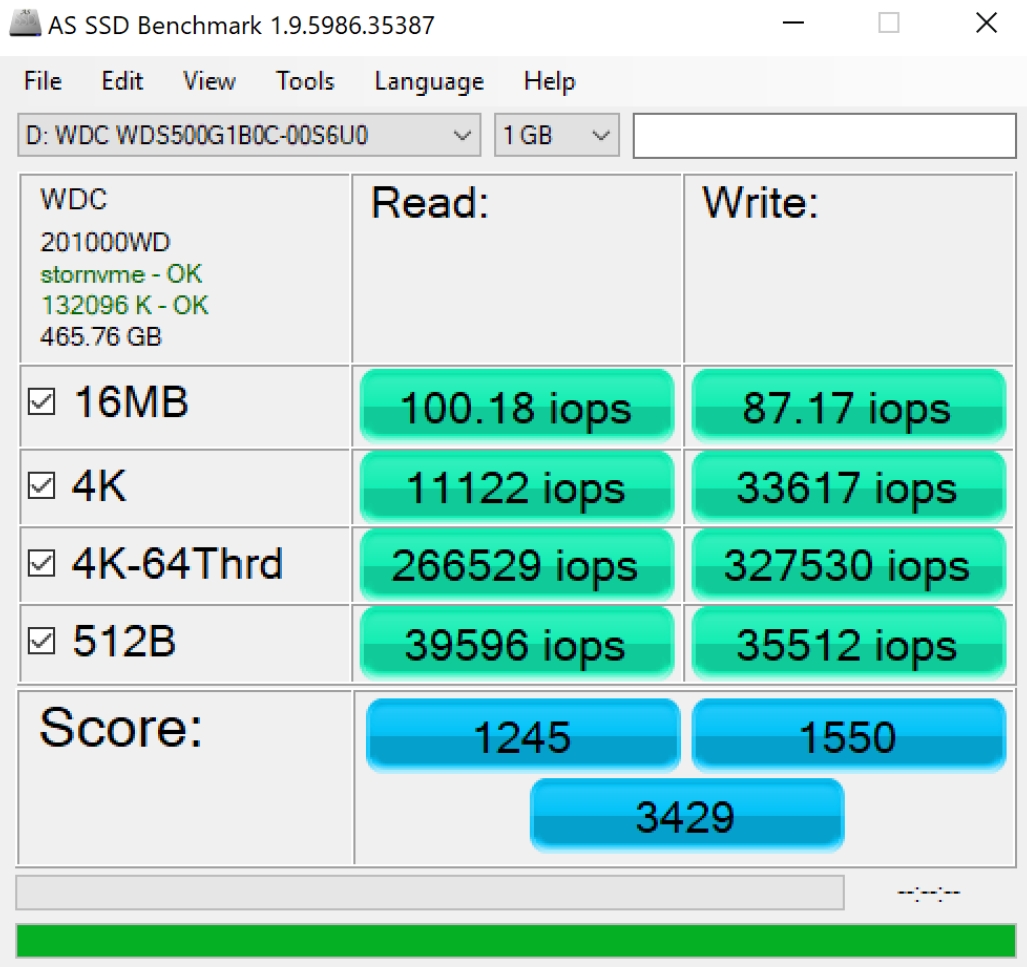Minimize the AS SSD Benchmark window
This screenshot has height=967, width=1027.
[793, 24]
